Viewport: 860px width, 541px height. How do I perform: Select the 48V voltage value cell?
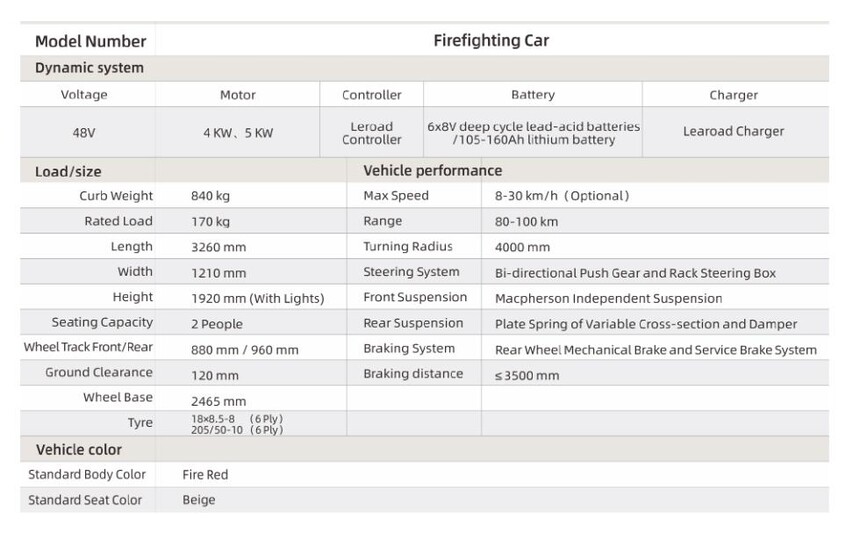point(84,133)
